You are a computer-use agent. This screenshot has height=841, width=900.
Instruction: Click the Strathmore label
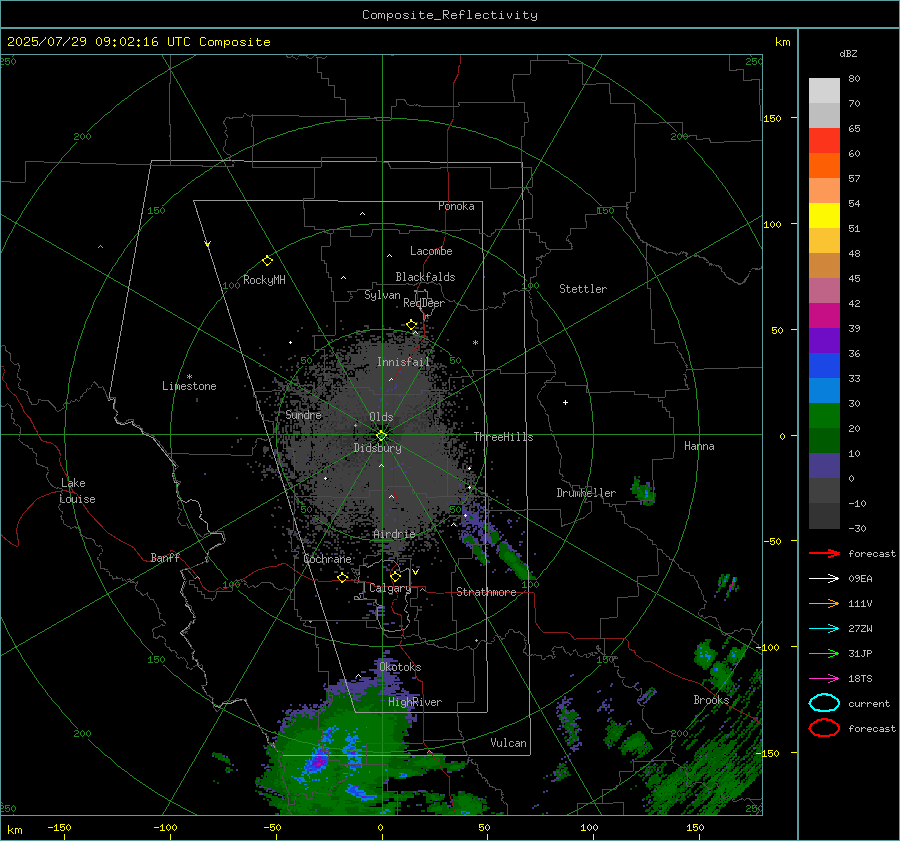(x=486, y=592)
